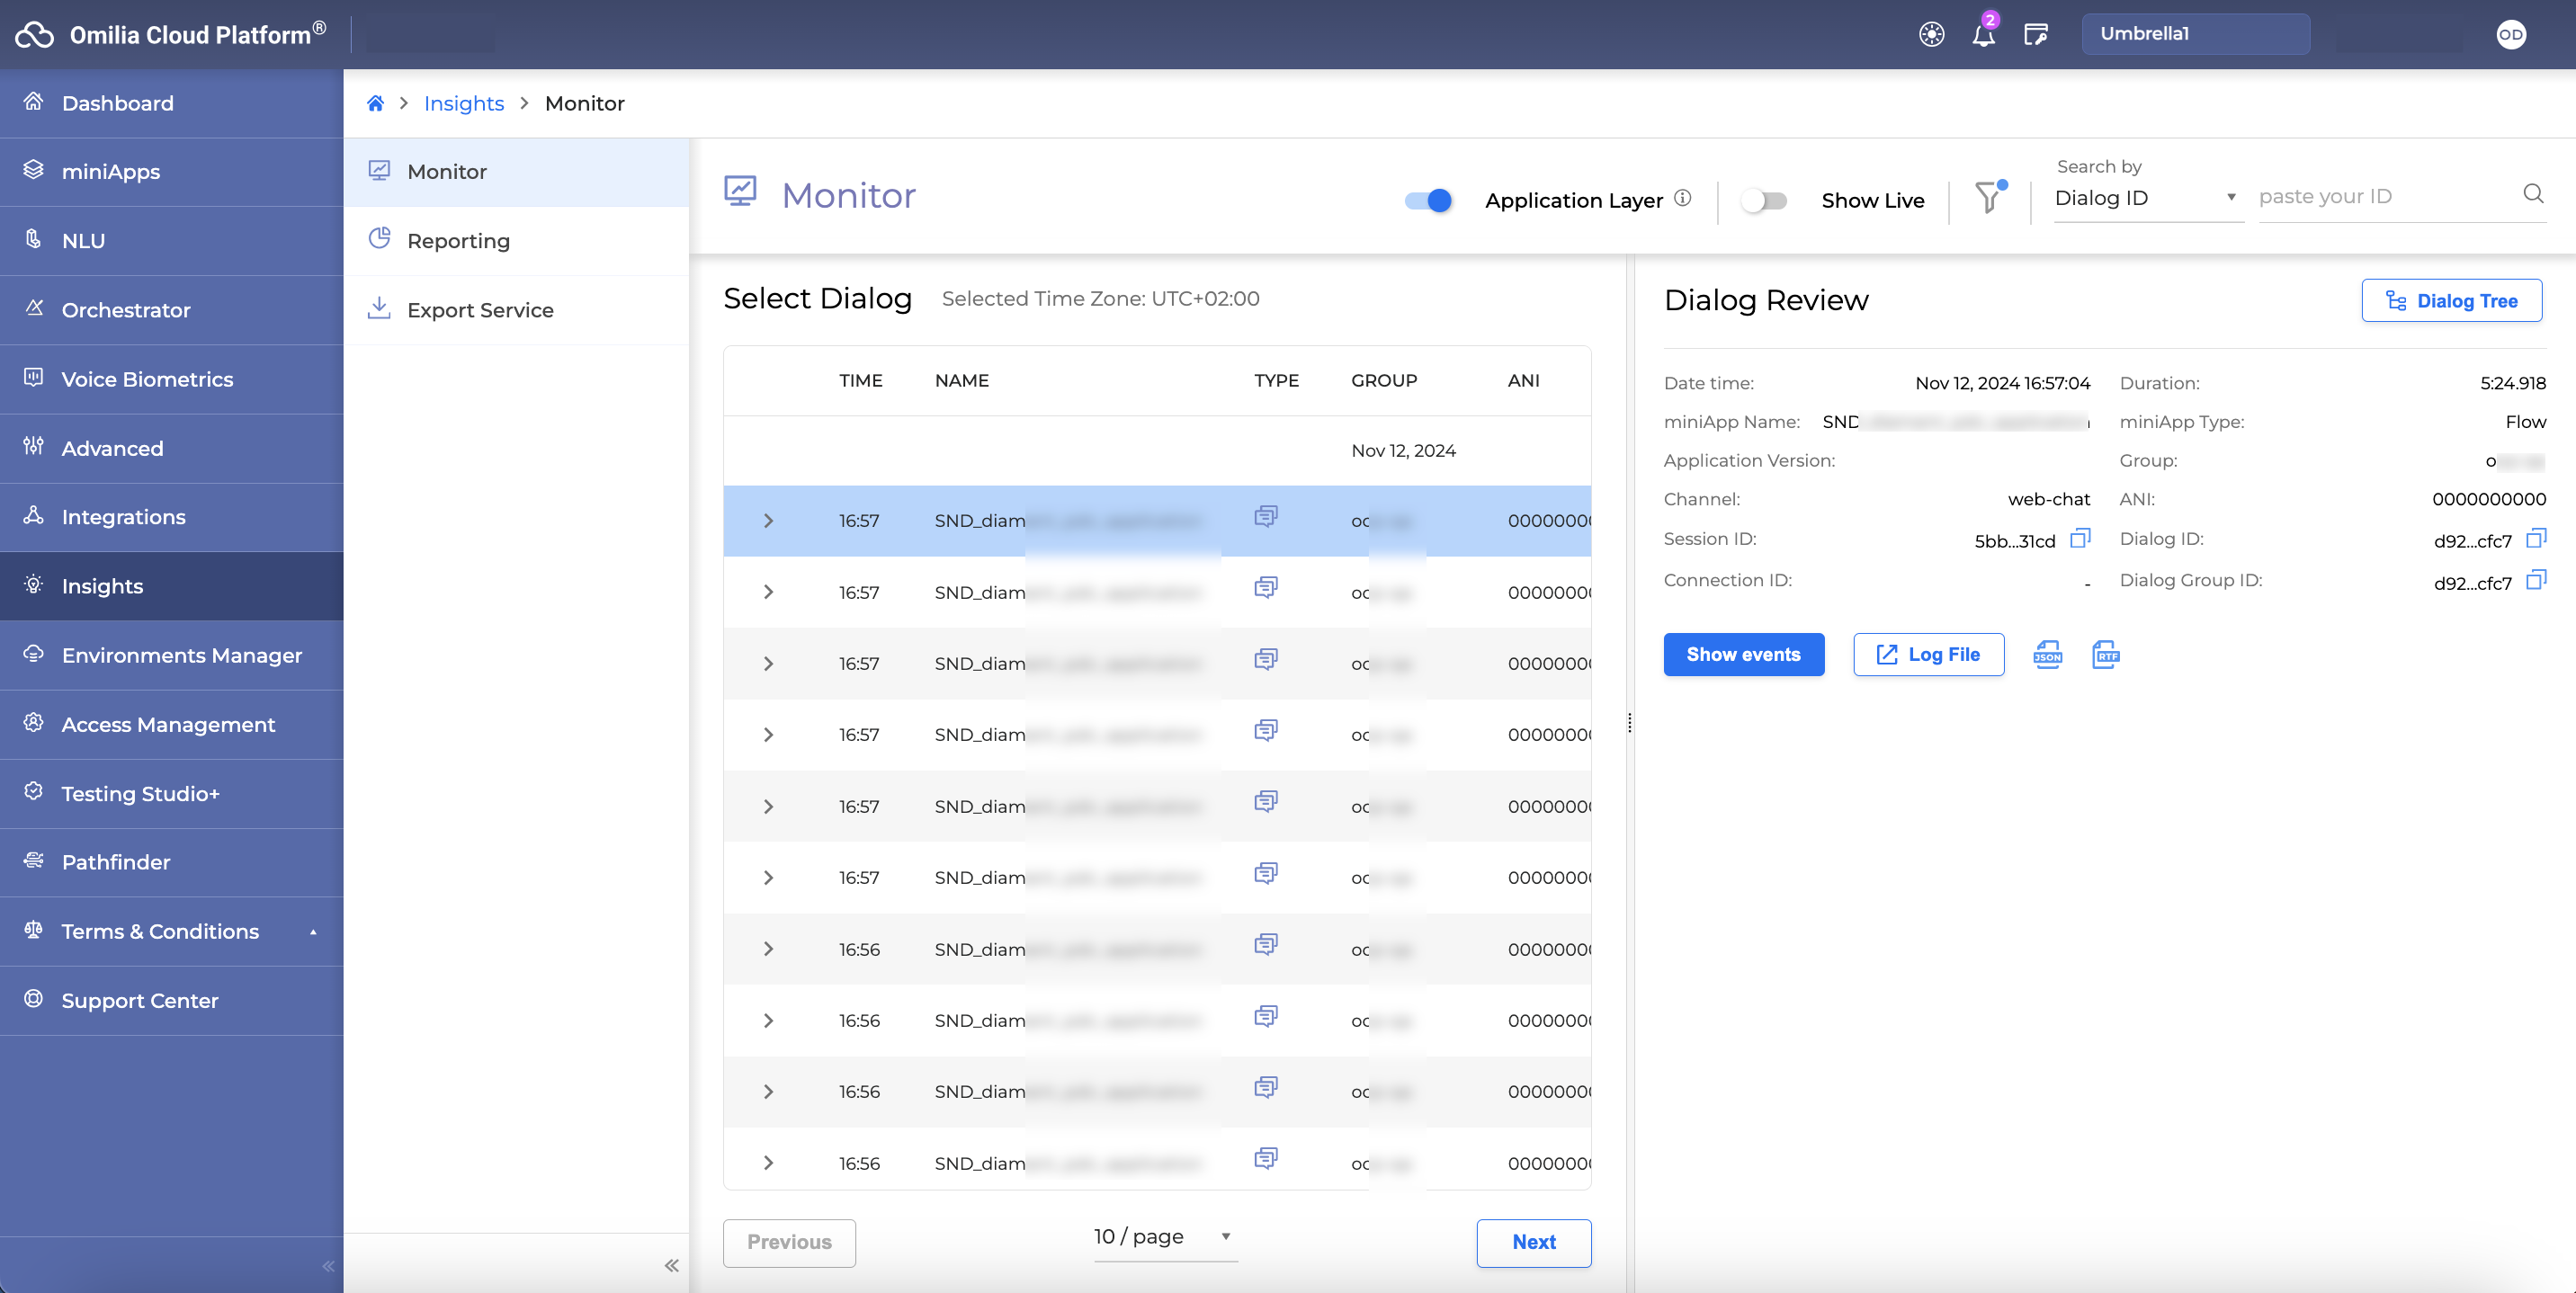Download dialog as JSON file icon
Screen dimensions: 2576x1293
click(x=2047, y=655)
